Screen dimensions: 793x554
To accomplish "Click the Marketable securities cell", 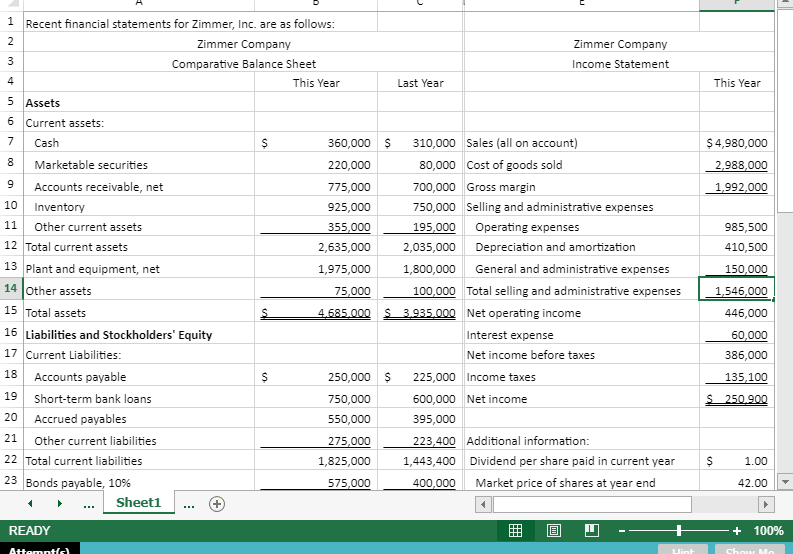I will click(x=139, y=163).
